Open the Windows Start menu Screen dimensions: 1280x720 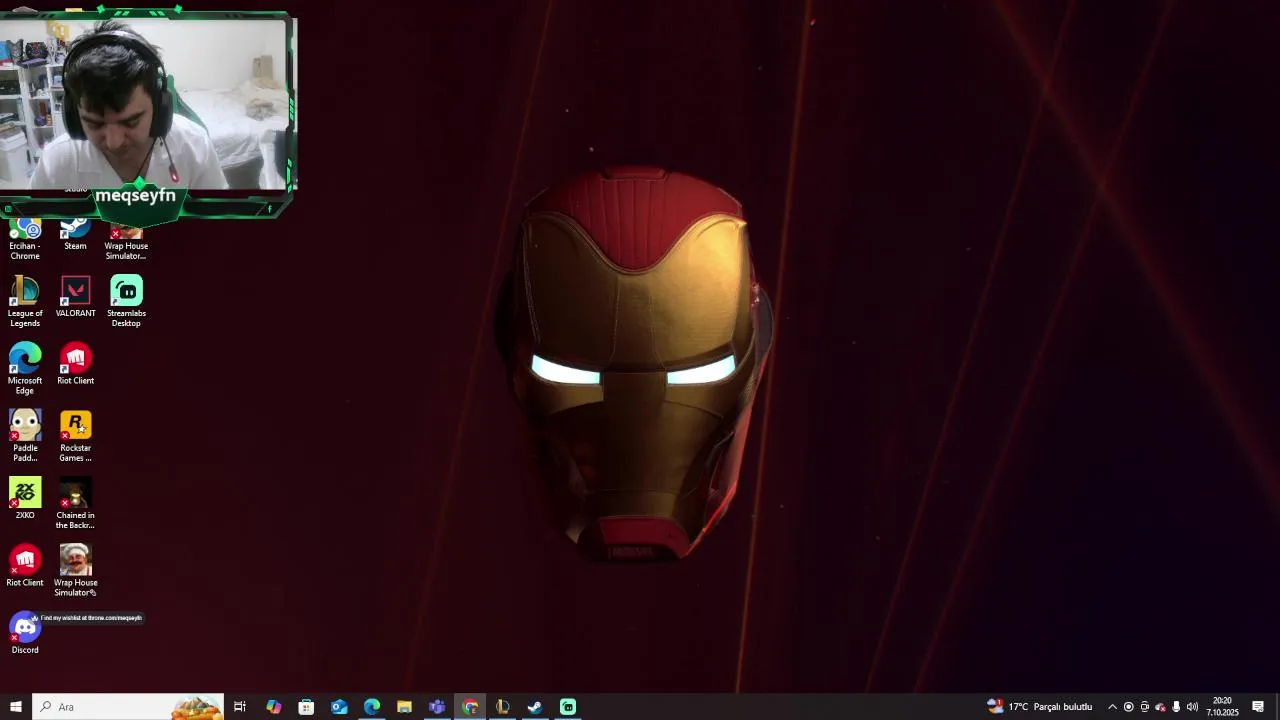[x=16, y=707]
